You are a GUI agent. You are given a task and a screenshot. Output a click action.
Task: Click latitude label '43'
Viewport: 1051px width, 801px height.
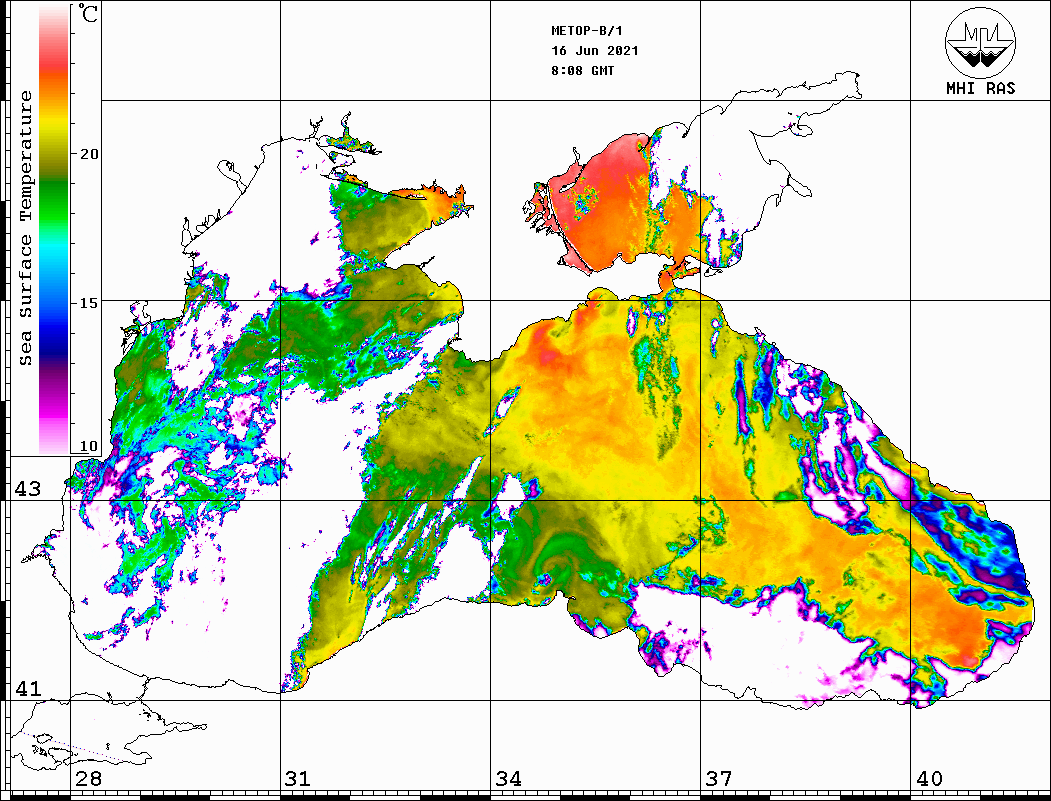(x=28, y=489)
